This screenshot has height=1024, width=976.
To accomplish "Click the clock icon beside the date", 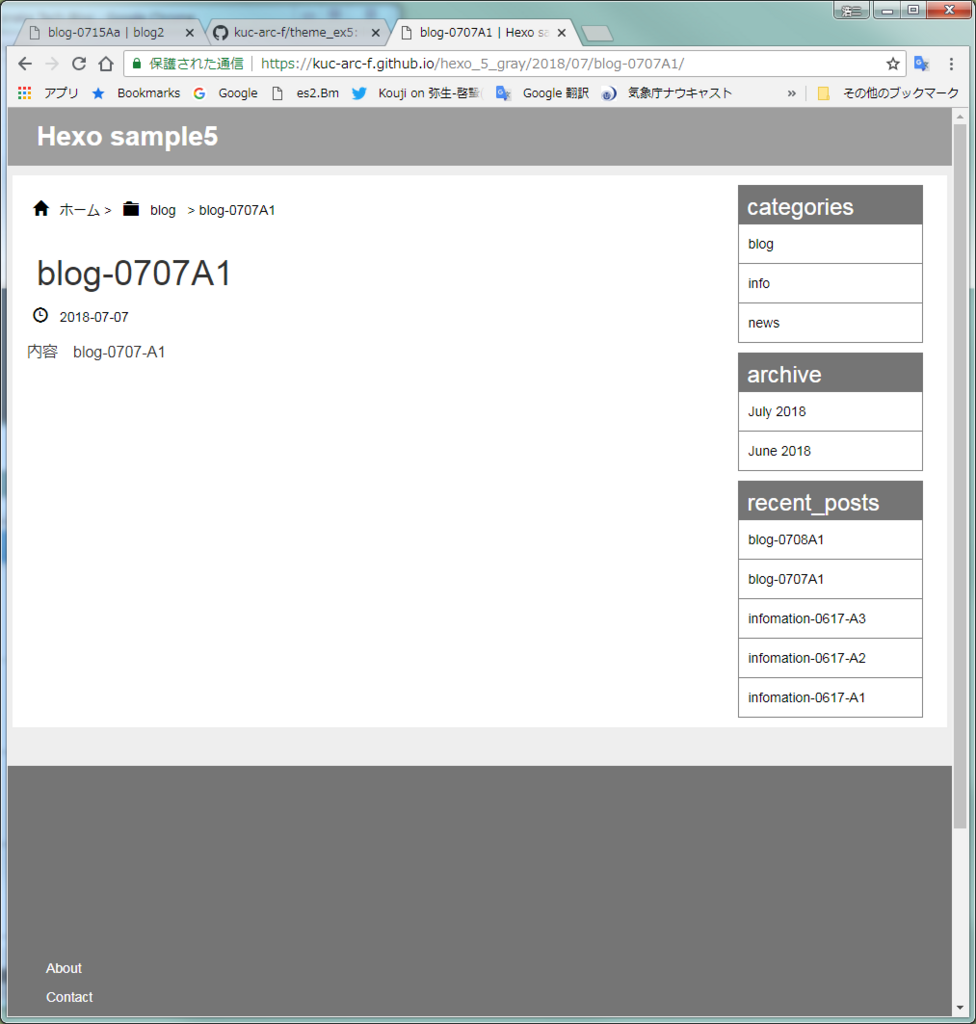I will [41, 315].
